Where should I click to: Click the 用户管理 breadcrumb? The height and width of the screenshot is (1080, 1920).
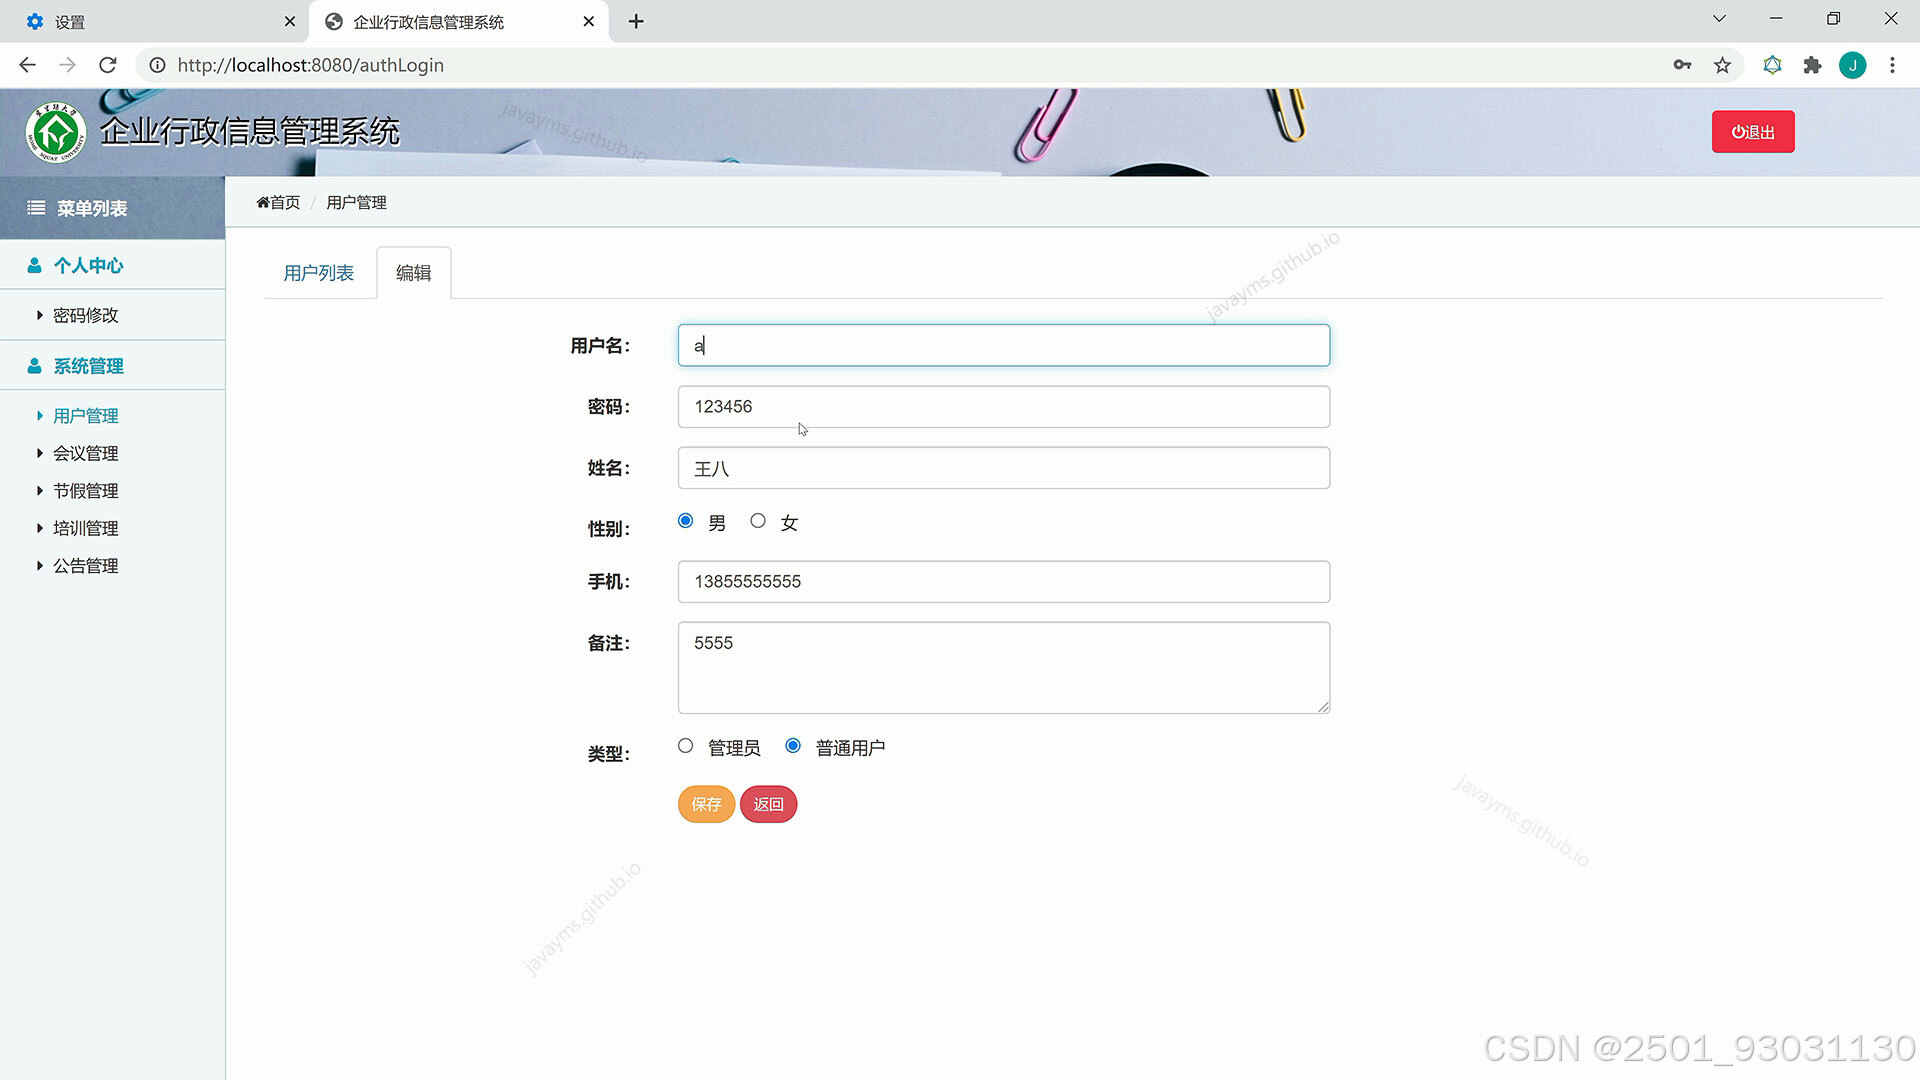click(356, 202)
